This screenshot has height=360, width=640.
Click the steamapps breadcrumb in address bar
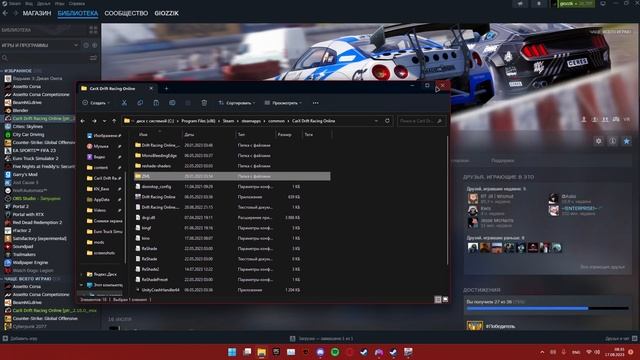click(251, 121)
